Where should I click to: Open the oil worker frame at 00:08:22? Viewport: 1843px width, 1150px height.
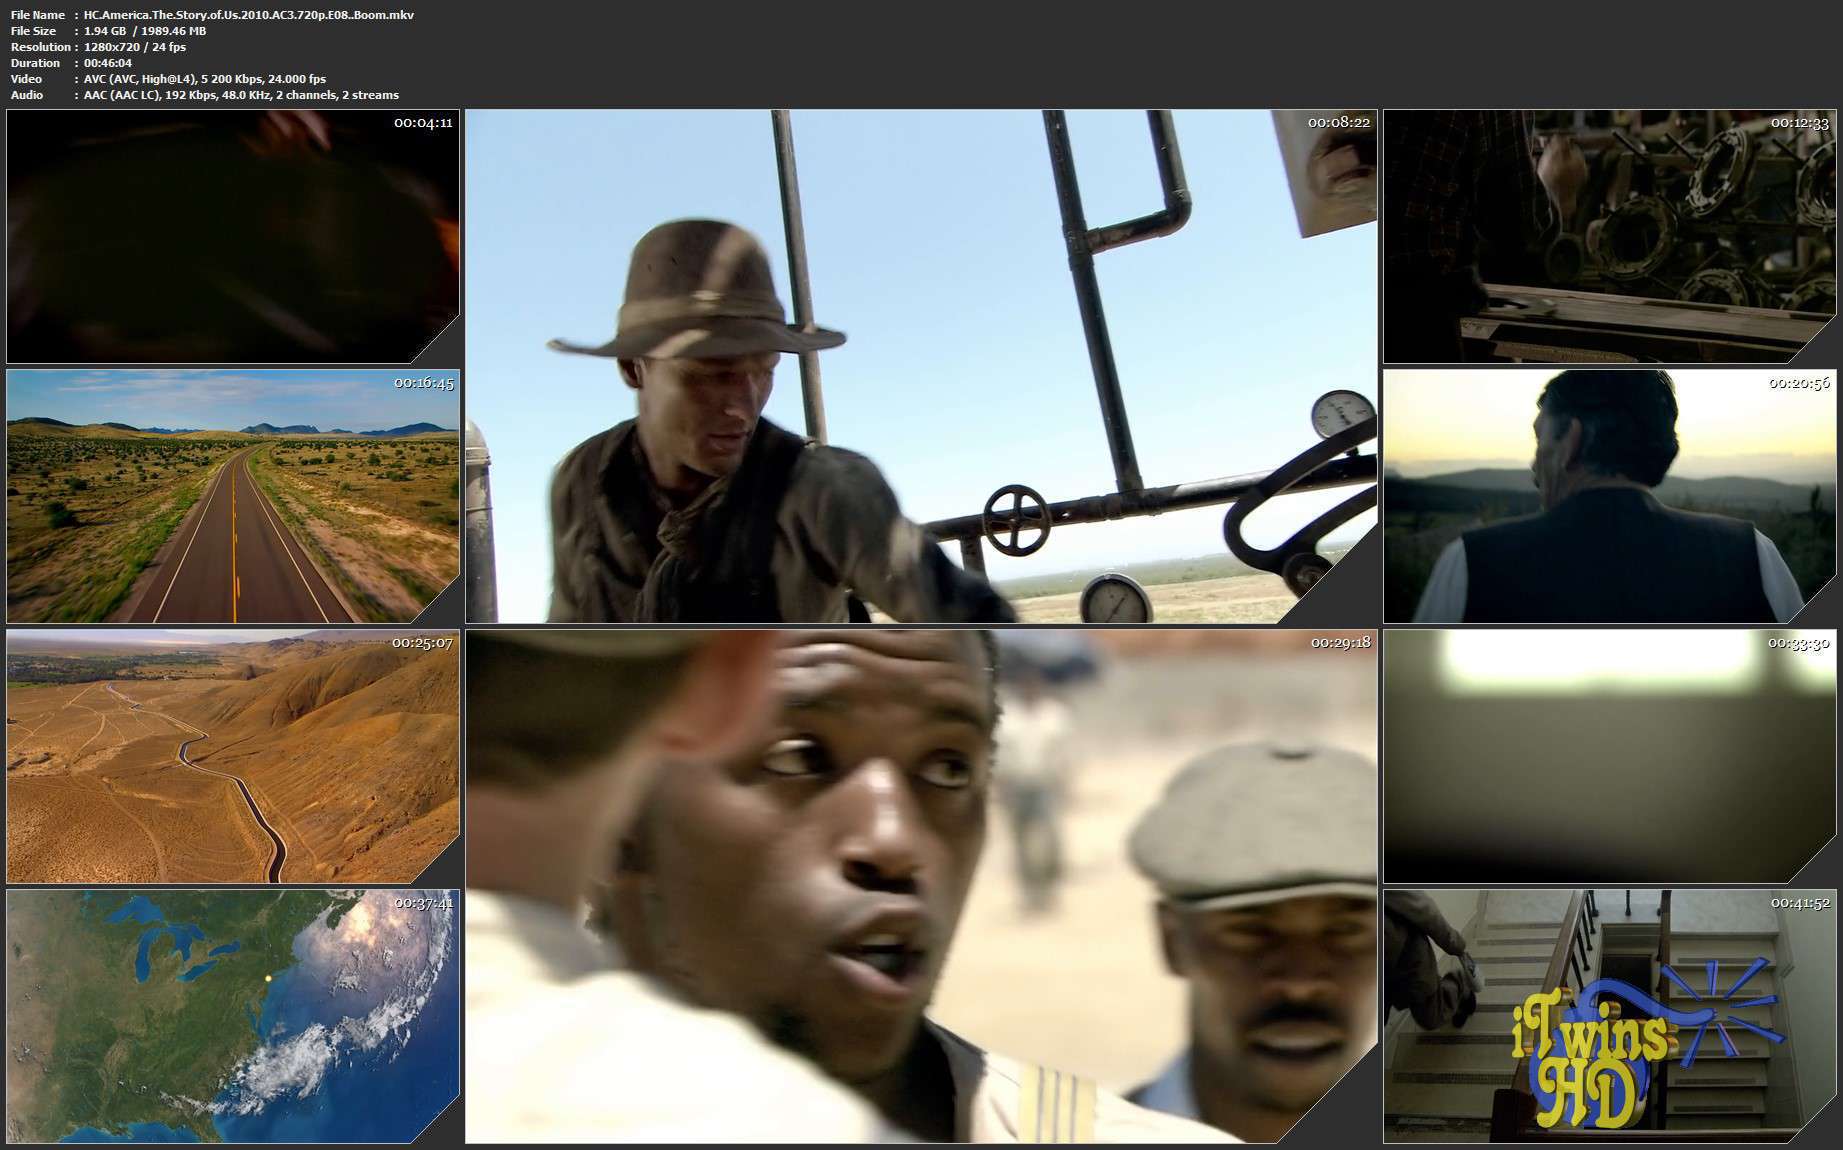[921, 366]
